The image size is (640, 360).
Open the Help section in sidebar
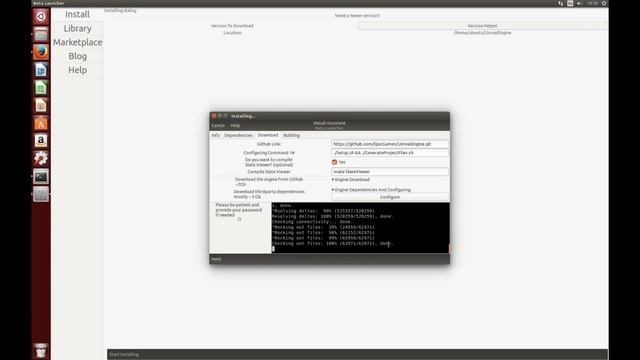[78, 70]
